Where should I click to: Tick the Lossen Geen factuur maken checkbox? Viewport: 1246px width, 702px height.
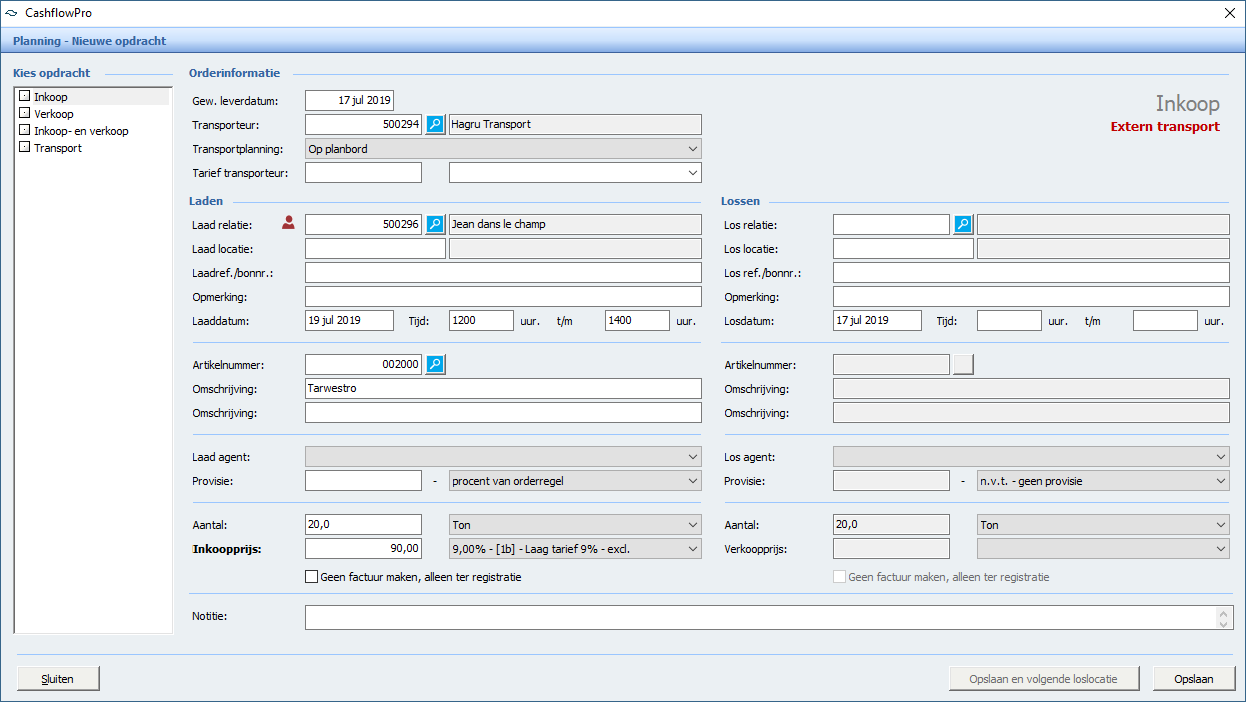click(x=839, y=577)
